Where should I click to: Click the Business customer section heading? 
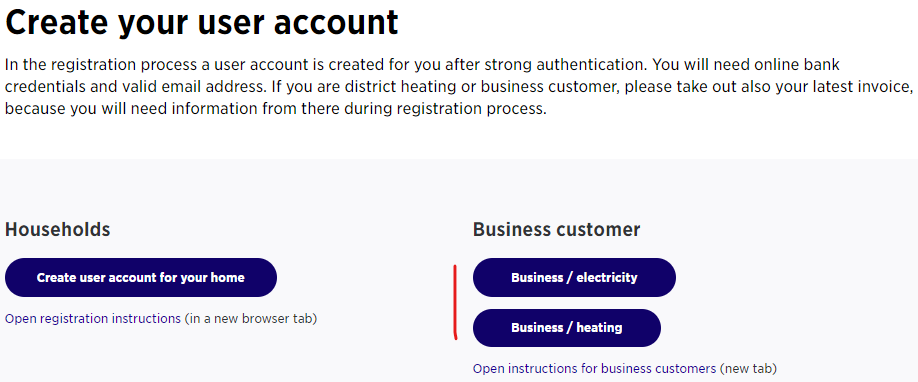click(556, 230)
